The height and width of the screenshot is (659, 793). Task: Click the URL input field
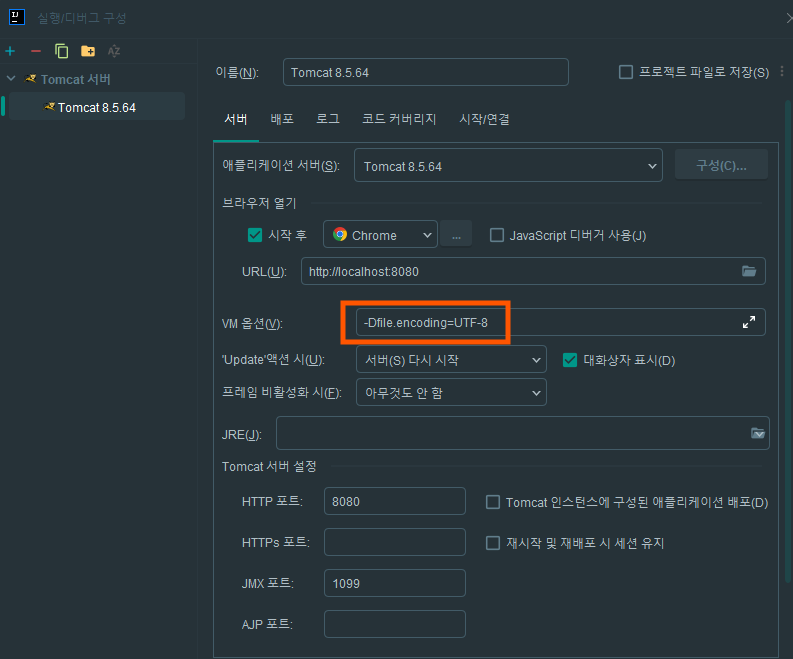533,272
